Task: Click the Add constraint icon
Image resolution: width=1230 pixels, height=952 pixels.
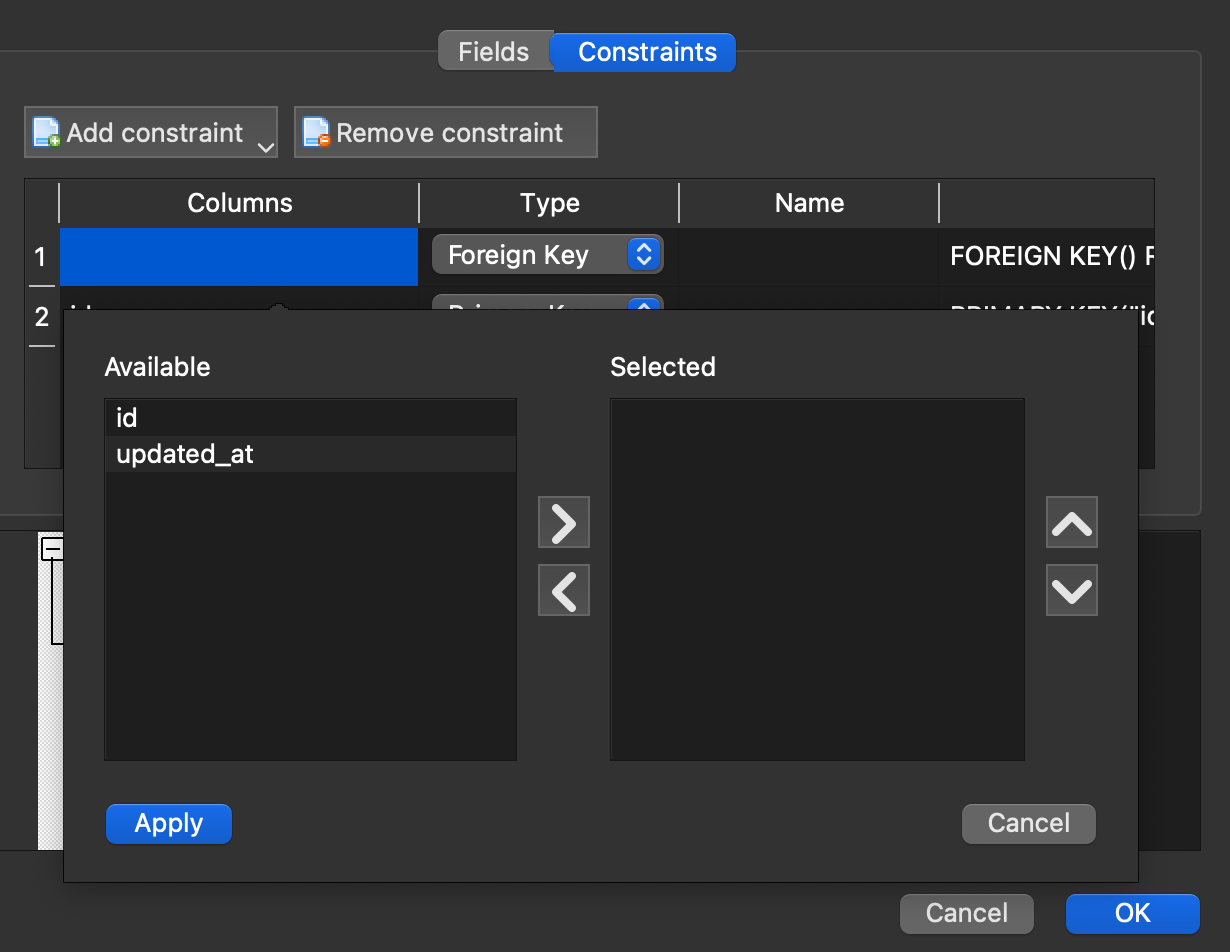Action: tap(44, 131)
